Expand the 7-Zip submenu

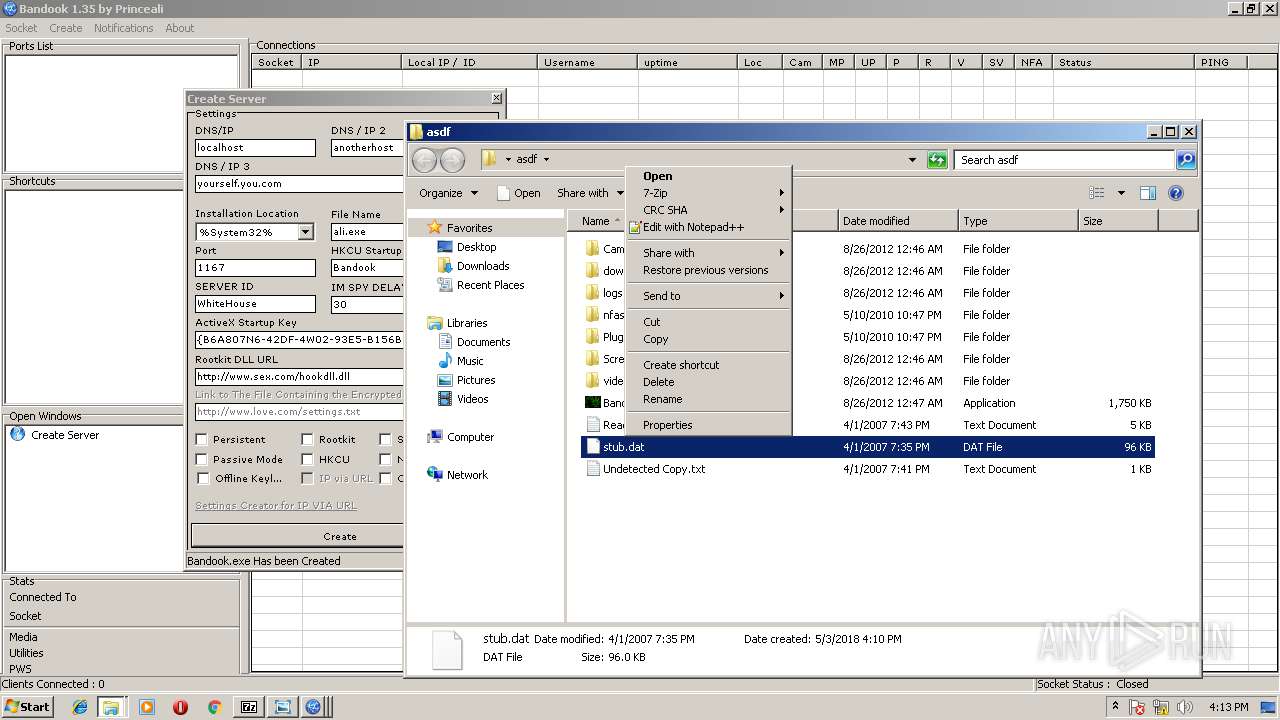(710, 193)
